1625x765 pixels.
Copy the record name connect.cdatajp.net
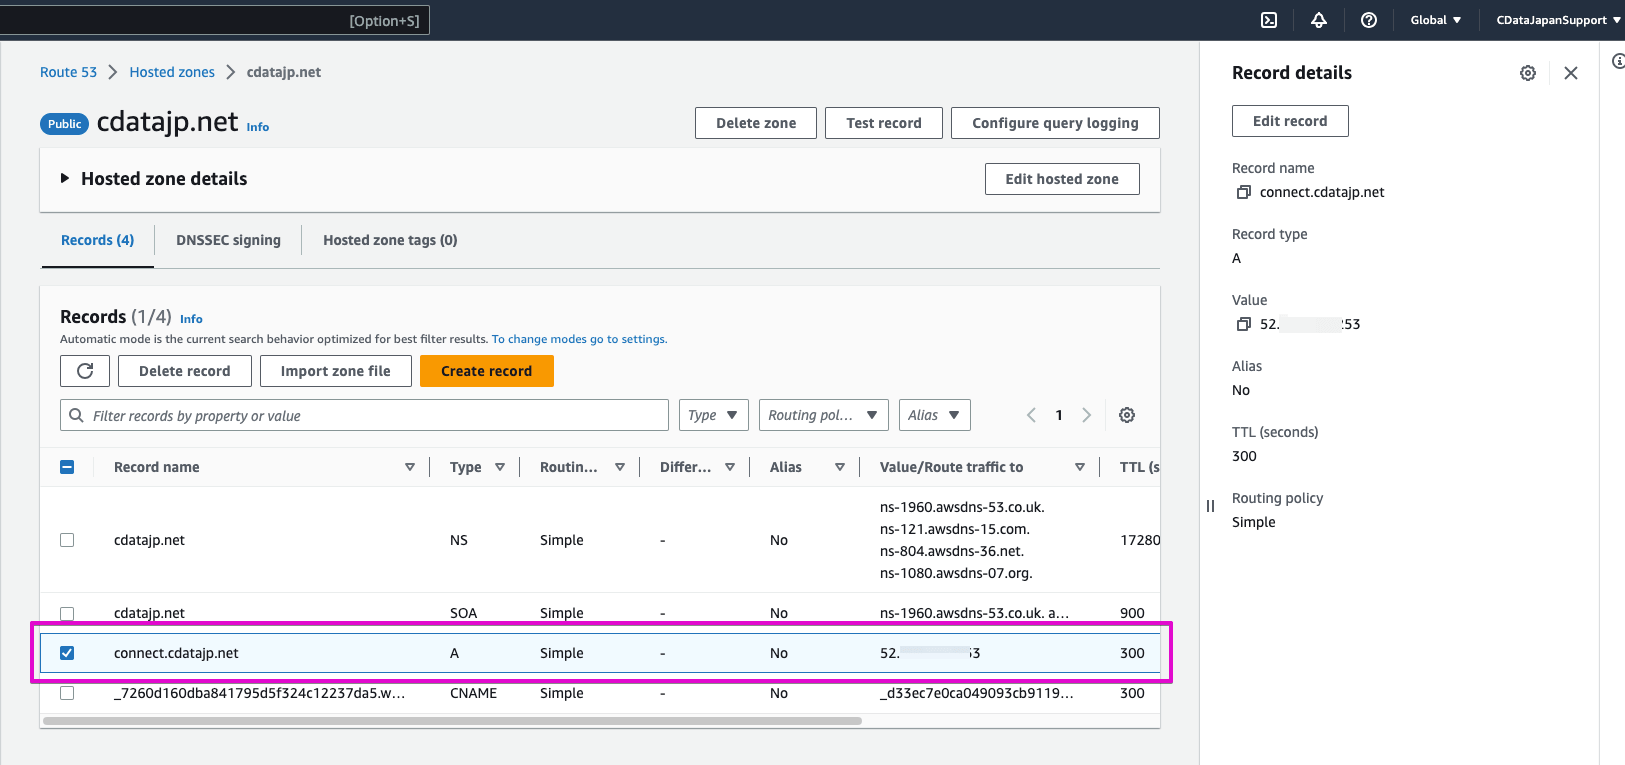coord(1244,192)
